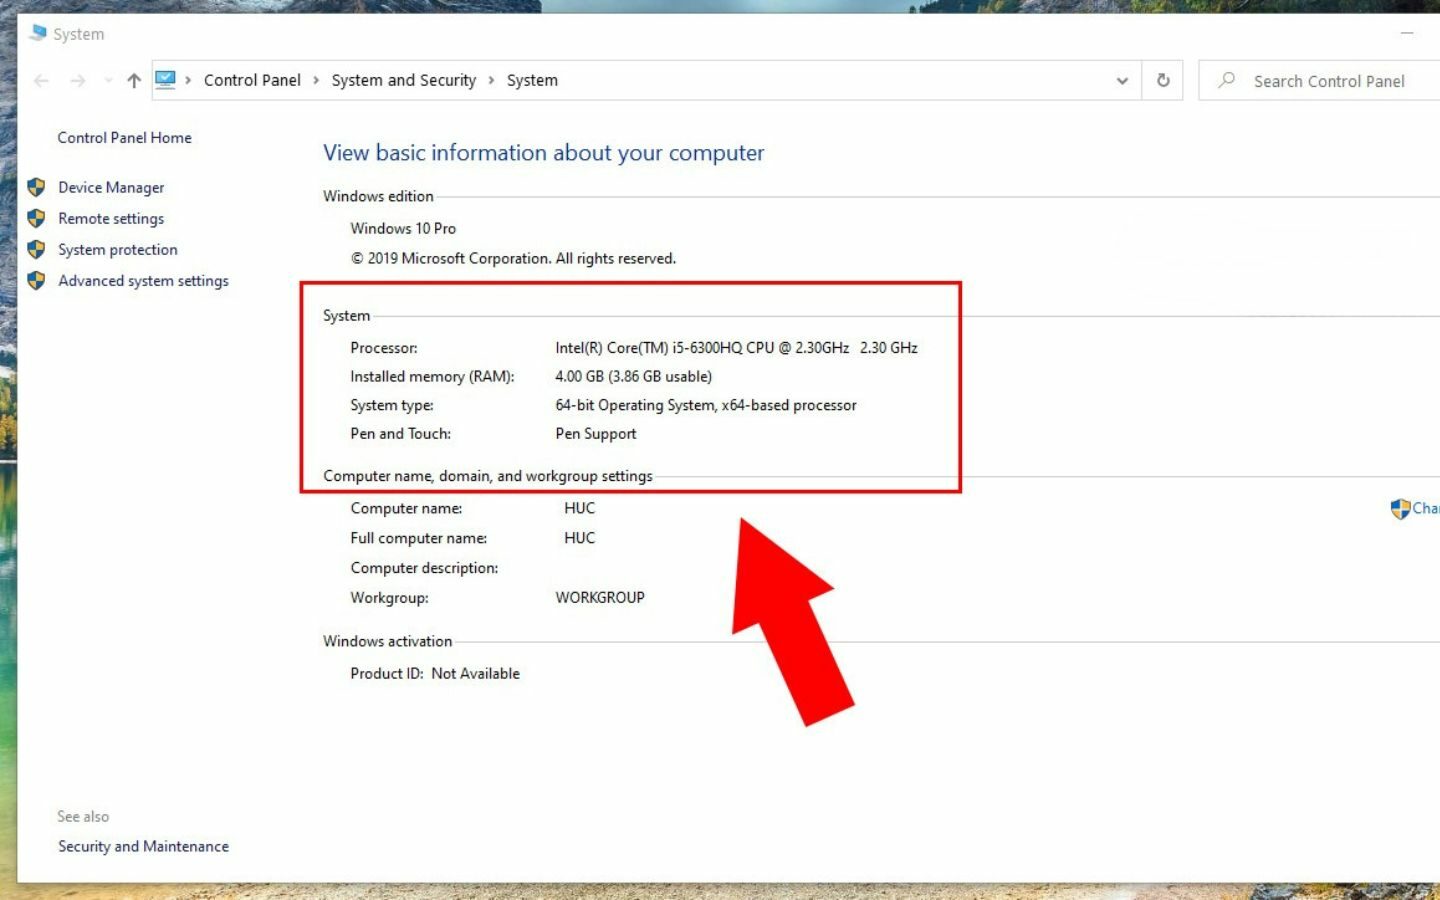
Task: Expand chevron after Control Panel breadcrumb
Action: (316, 80)
